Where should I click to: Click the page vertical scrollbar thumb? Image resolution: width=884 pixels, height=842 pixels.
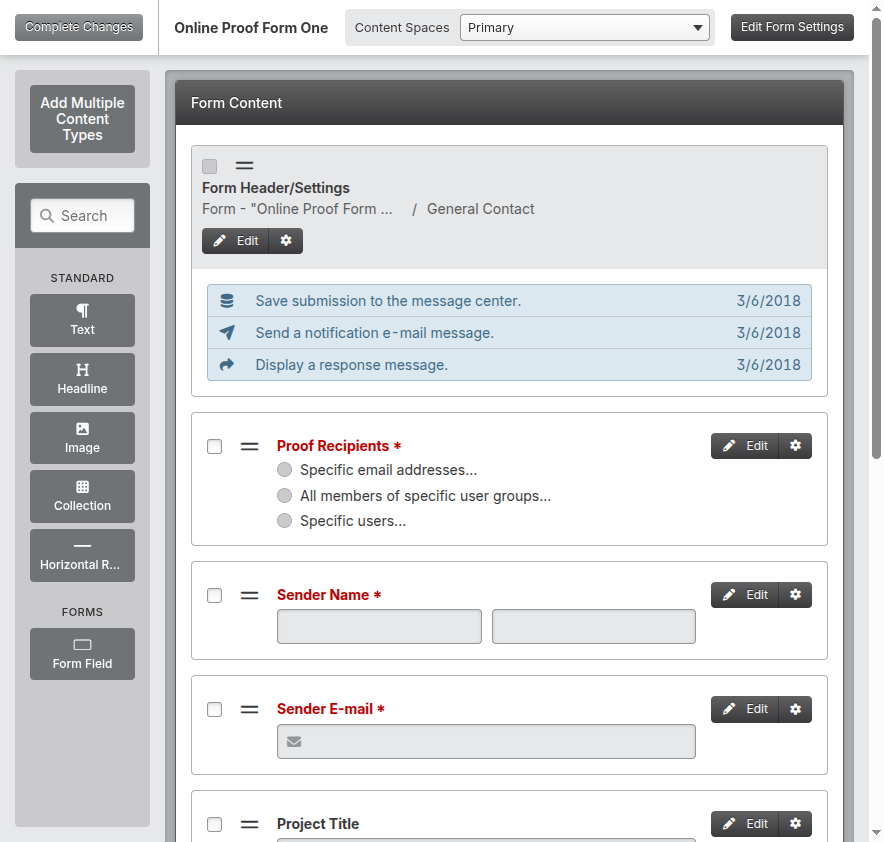pyautogui.click(x=876, y=238)
